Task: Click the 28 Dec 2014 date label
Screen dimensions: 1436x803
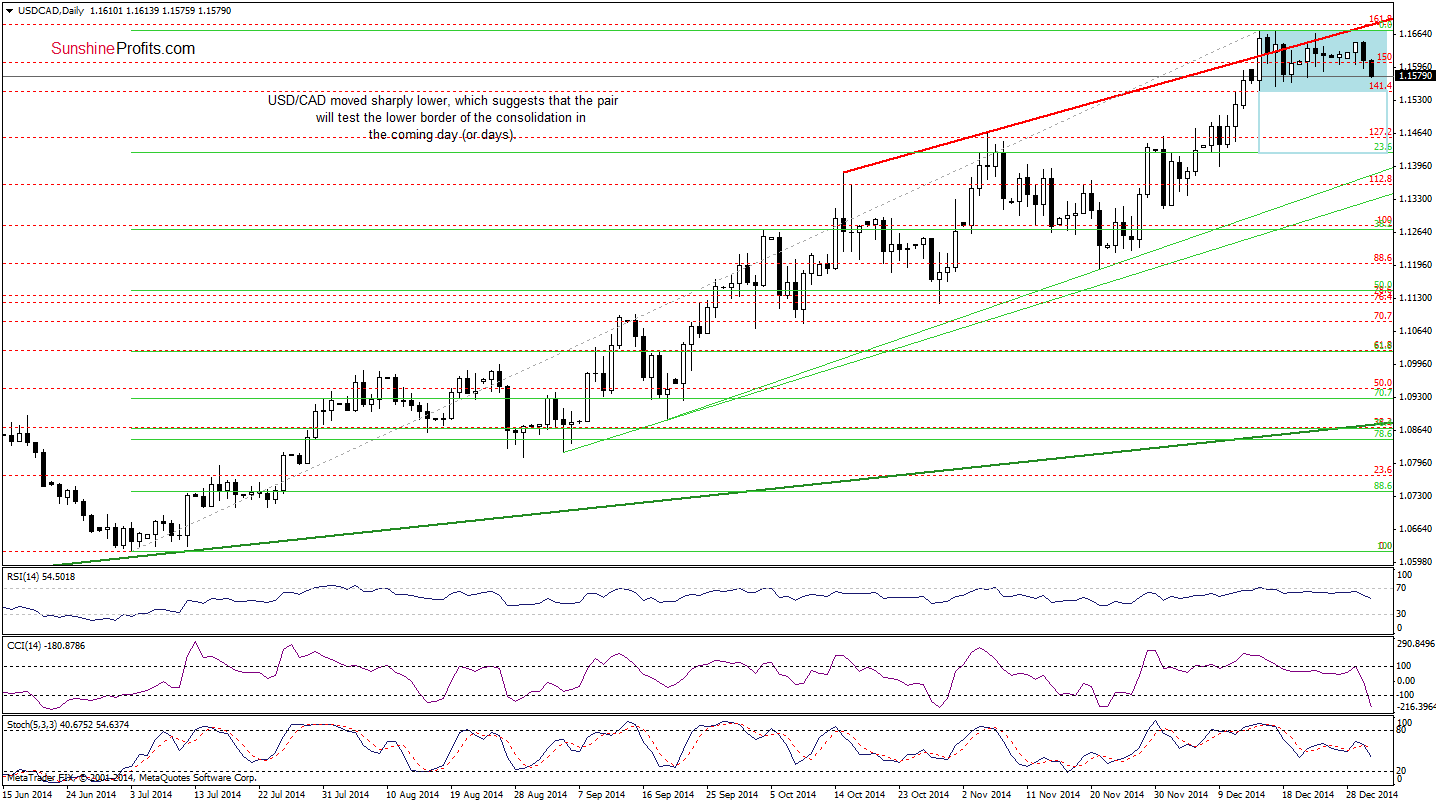Action: click(x=1373, y=795)
